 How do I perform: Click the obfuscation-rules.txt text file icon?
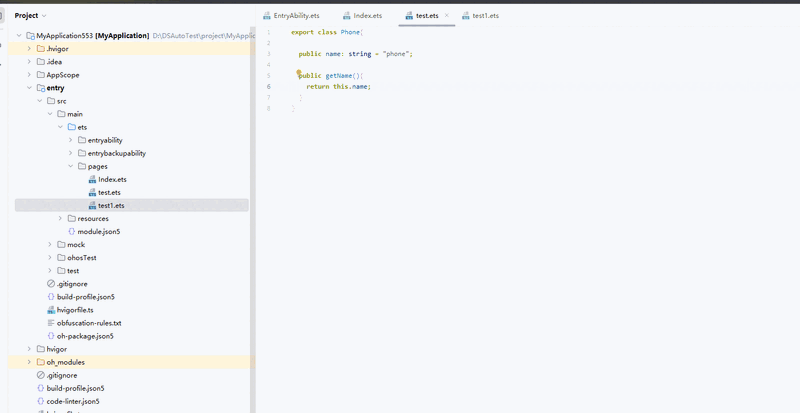pos(51,323)
